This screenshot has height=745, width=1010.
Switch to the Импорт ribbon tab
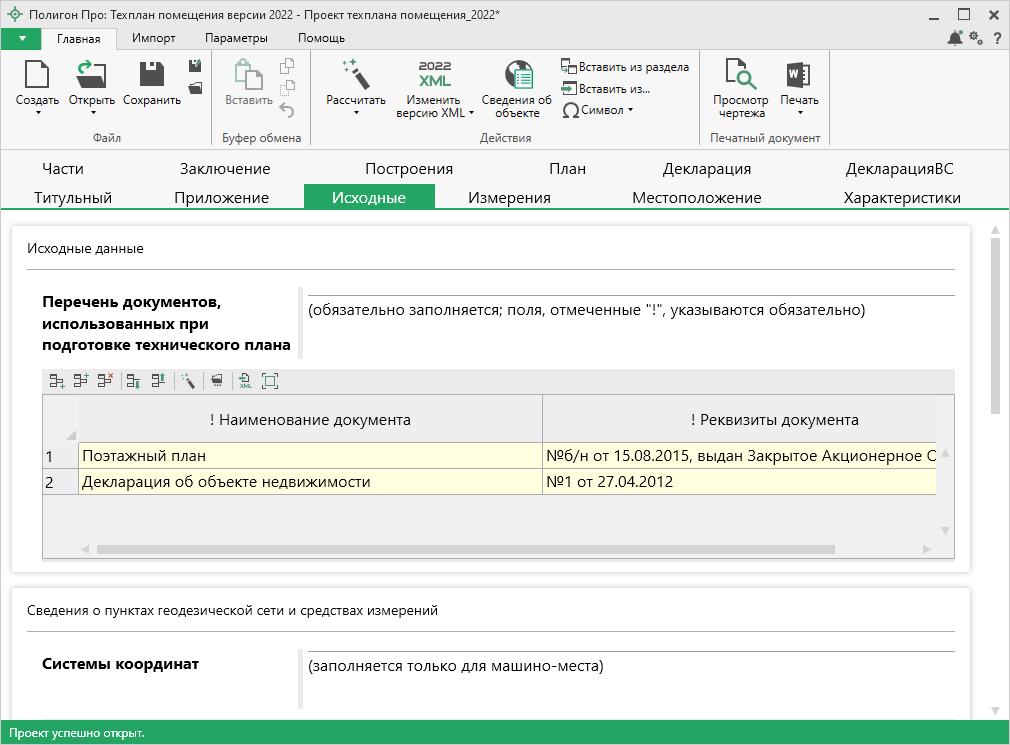pos(153,38)
